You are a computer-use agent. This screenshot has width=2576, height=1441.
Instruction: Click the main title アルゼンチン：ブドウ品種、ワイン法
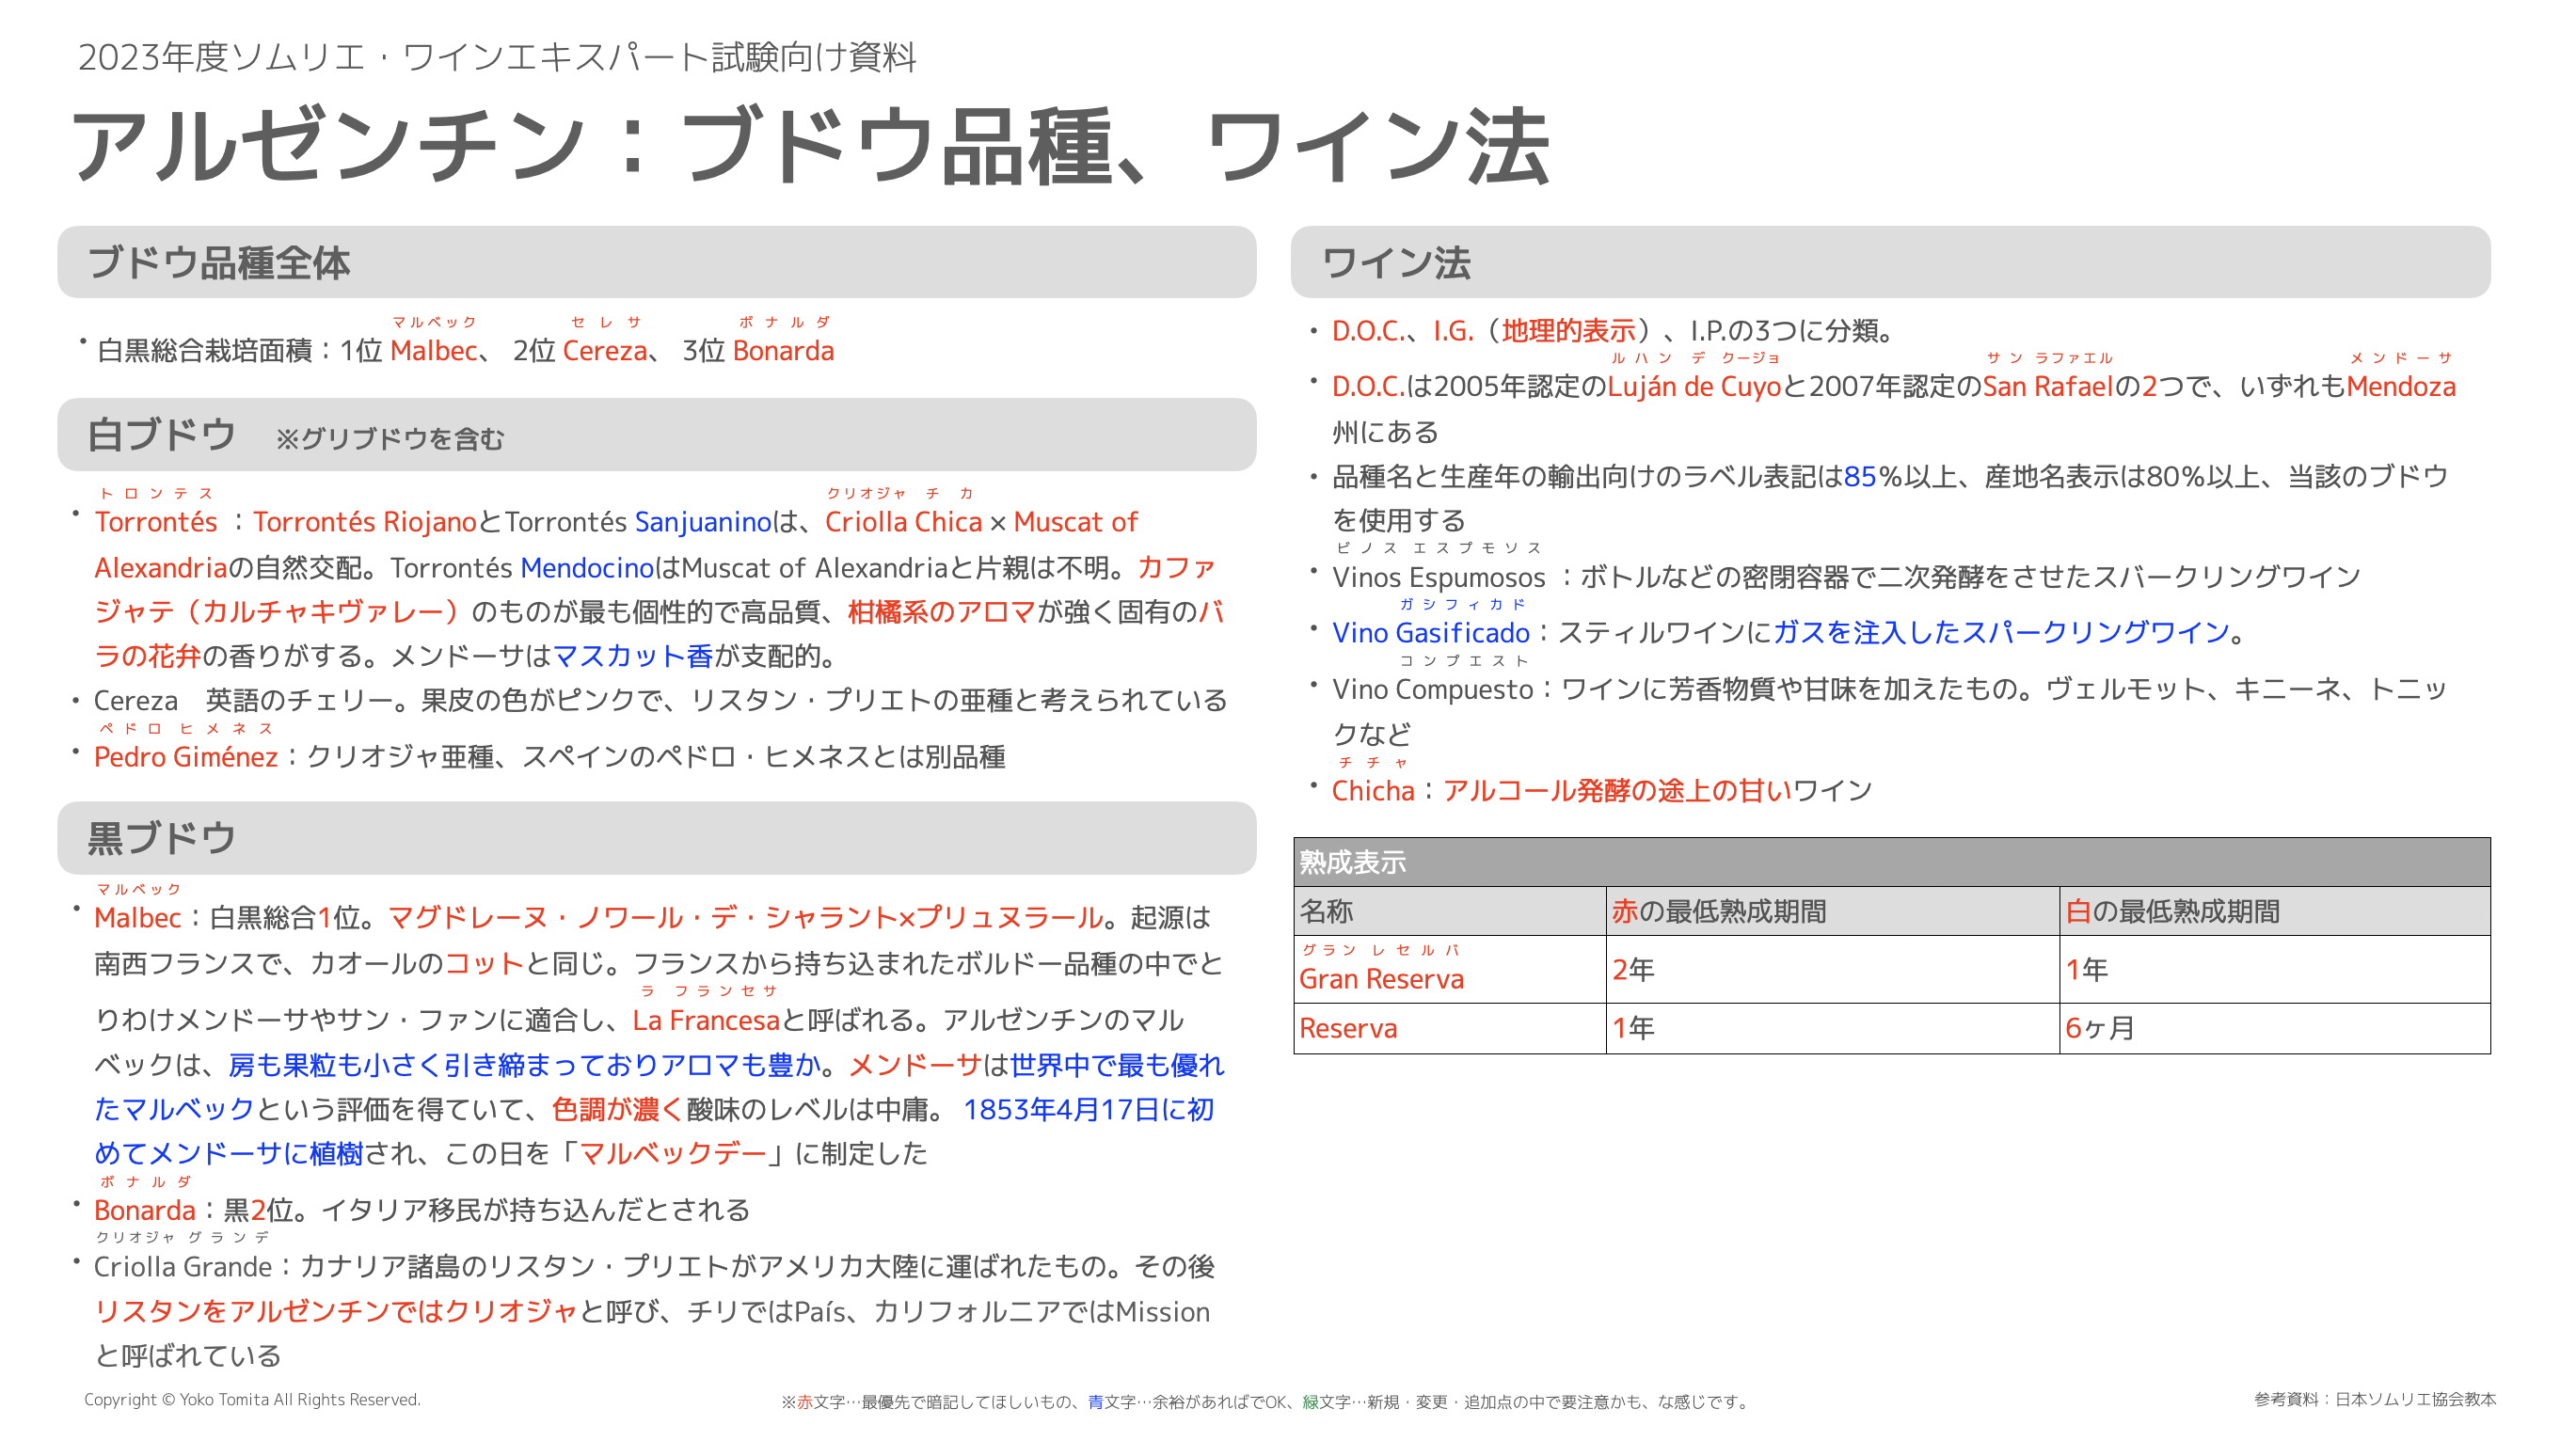click(810, 147)
